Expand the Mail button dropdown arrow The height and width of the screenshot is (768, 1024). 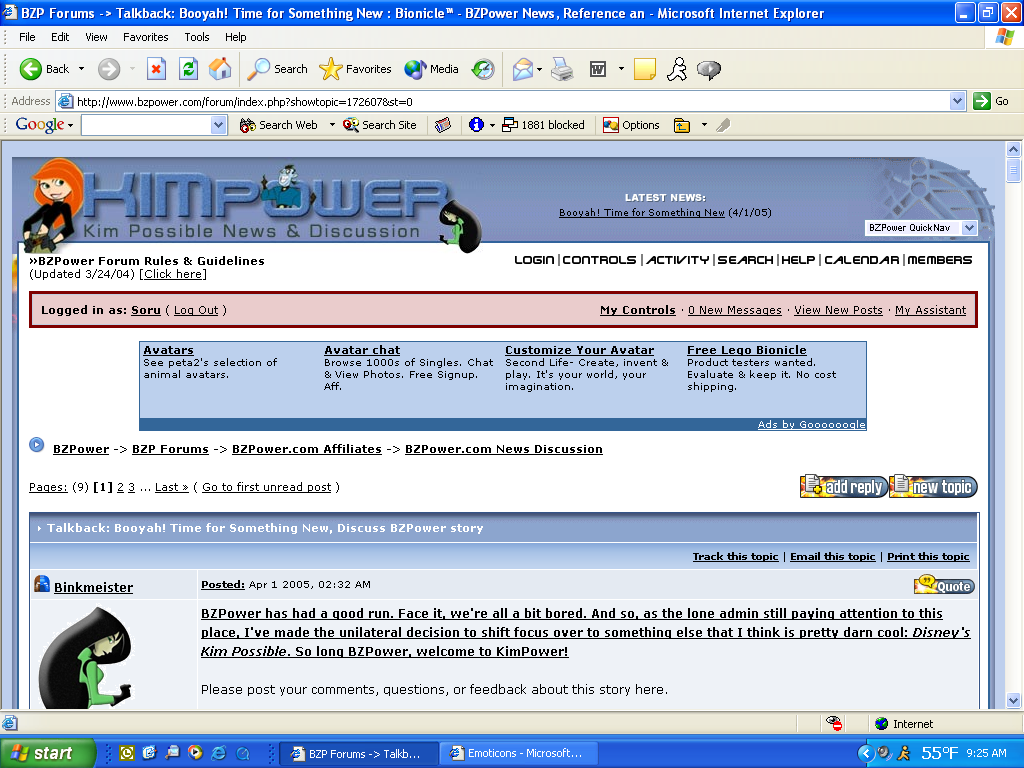[x=539, y=69]
